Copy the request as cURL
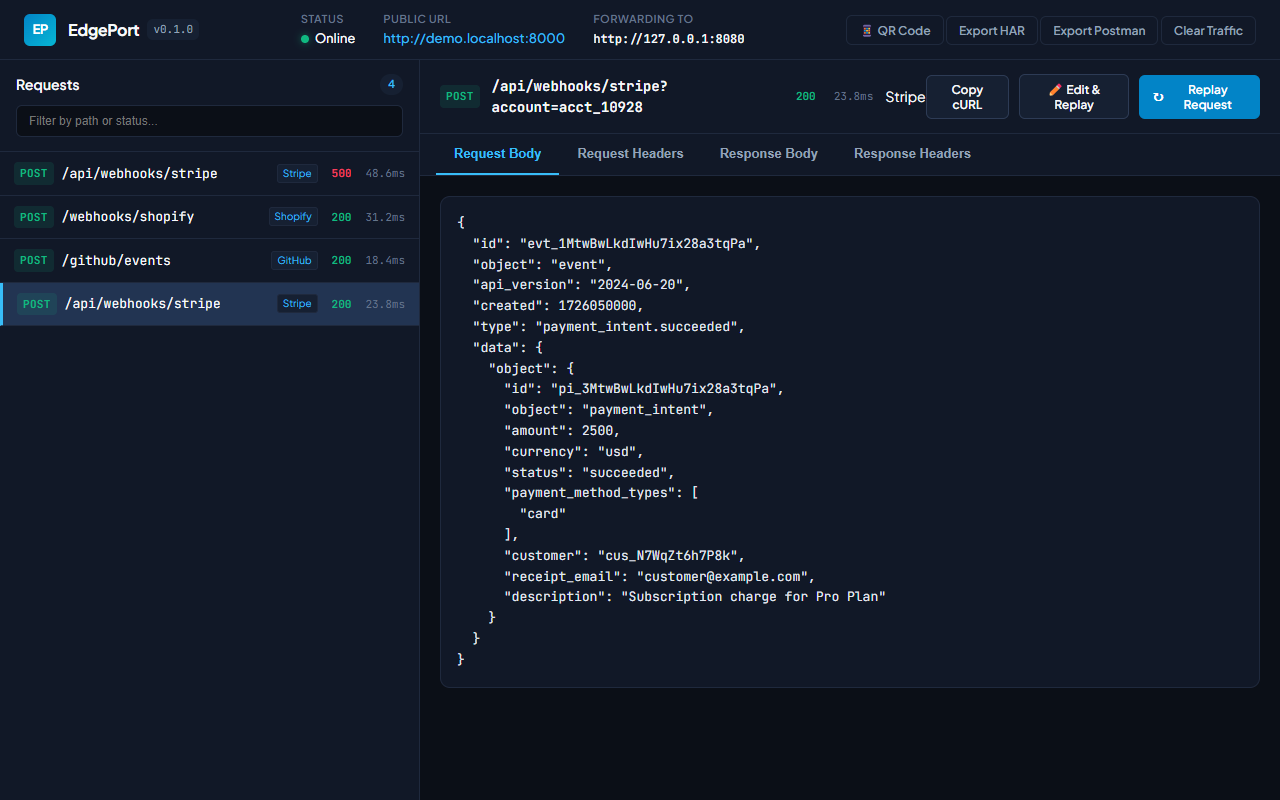The width and height of the screenshot is (1280, 800). pyautogui.click(x=967, y=97)
